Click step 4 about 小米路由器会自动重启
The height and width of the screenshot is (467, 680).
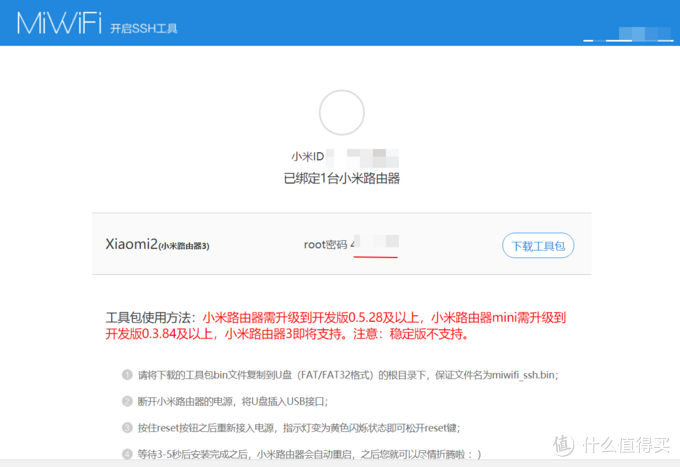point(309,454)
